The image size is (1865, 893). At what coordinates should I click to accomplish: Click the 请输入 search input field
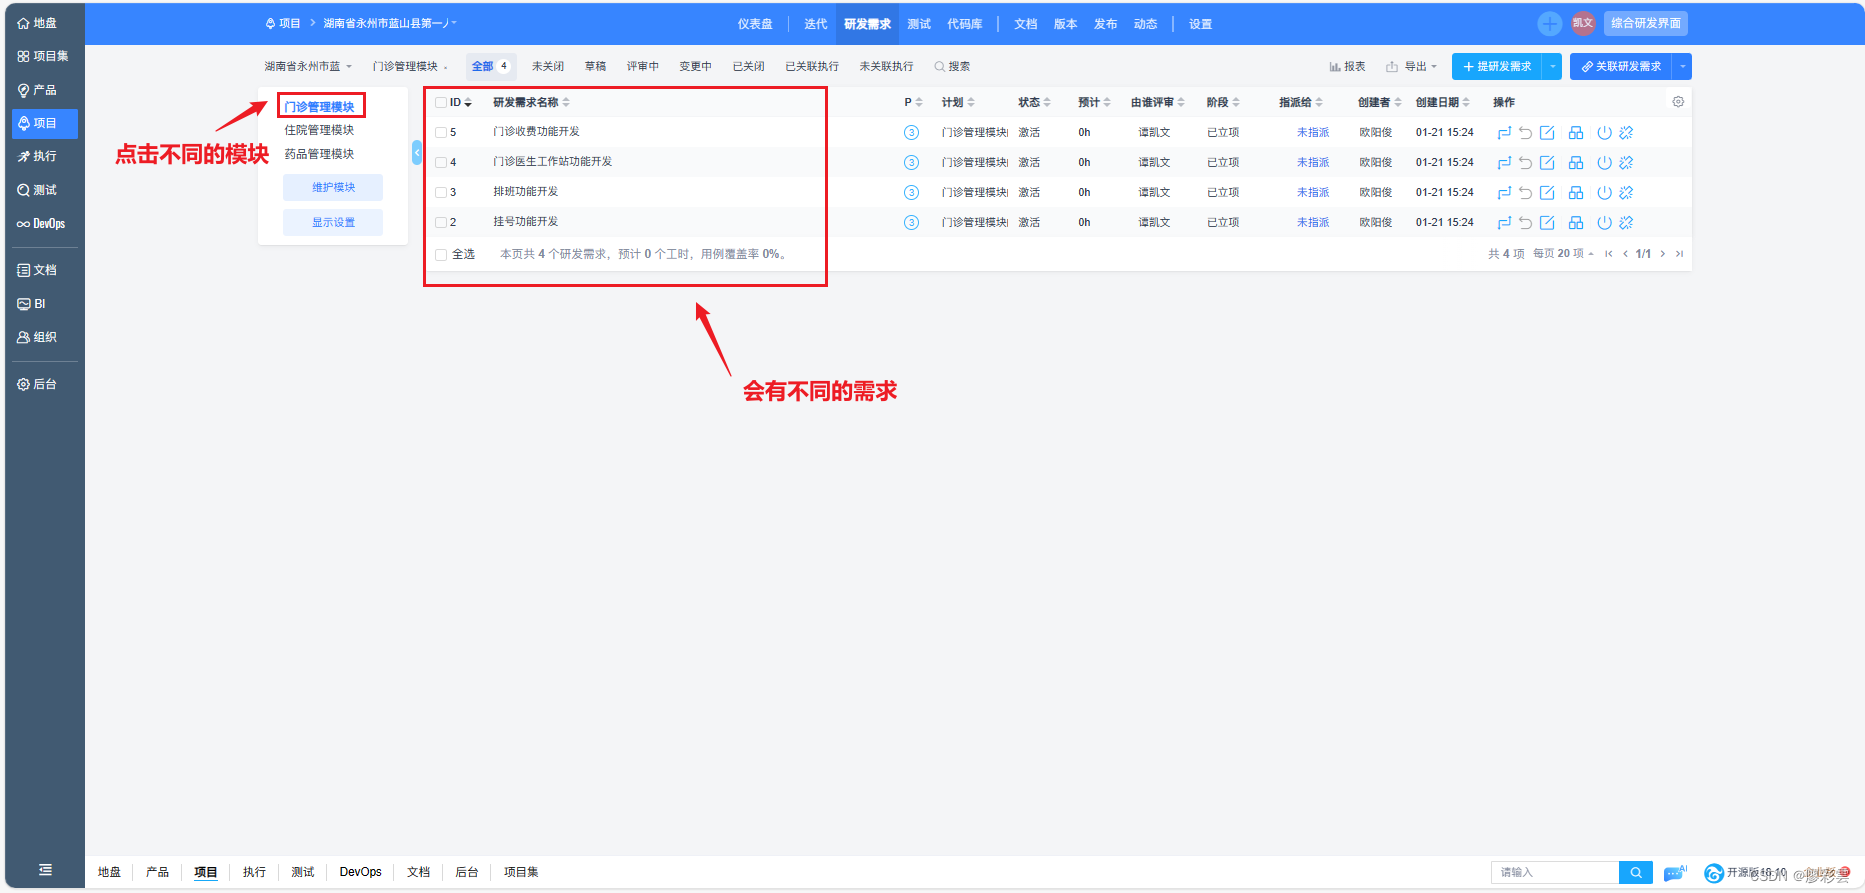tap(1555, 872)
